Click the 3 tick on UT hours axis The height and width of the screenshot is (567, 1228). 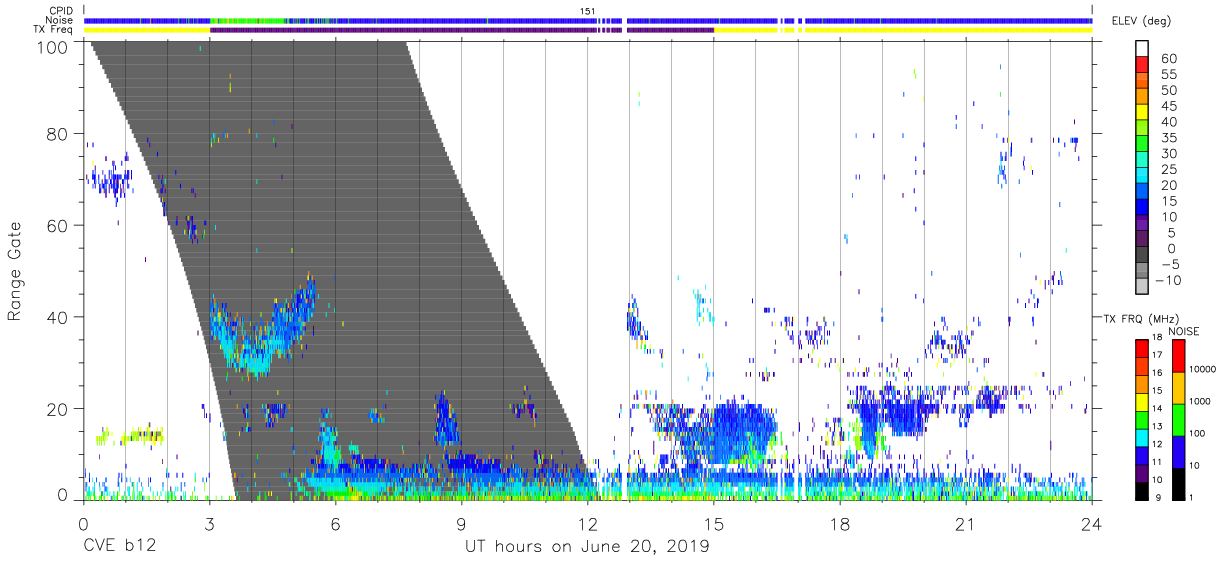pos(209,523)
